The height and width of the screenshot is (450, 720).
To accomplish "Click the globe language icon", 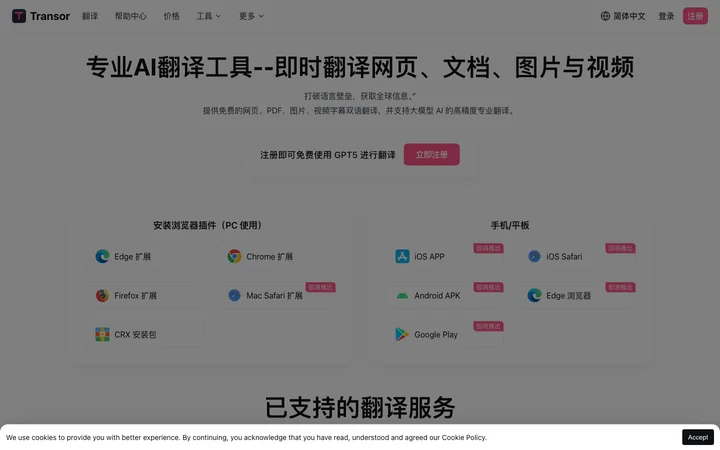I will pyautogui.click(x=605, y=16).
